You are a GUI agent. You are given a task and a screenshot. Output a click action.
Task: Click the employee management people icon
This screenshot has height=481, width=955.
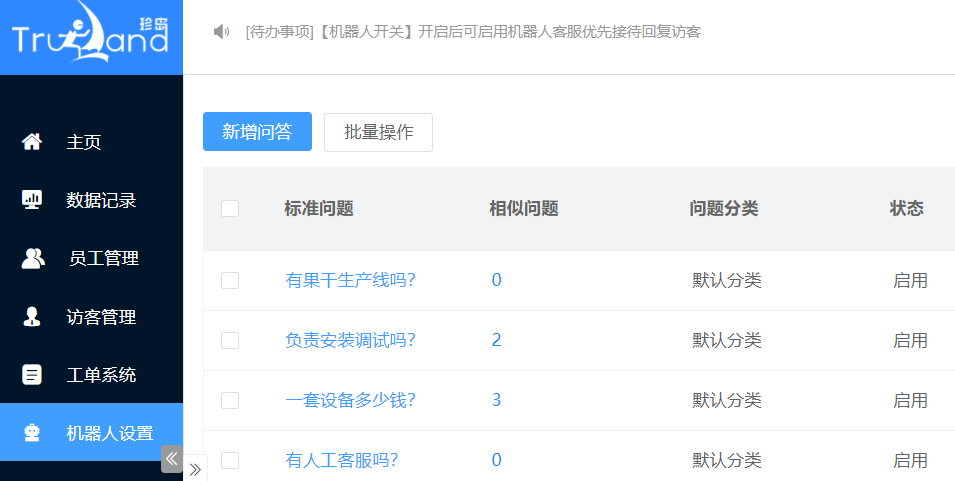(33, 258)
